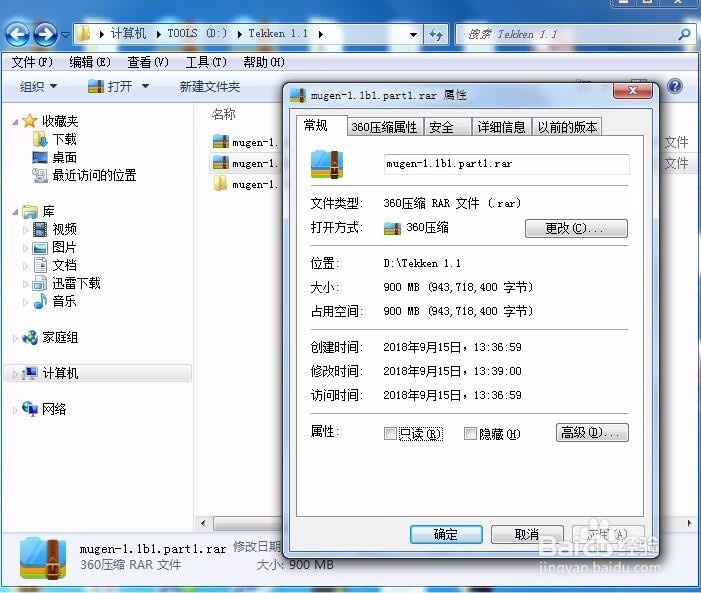Click 更改(C)... button
Screen dimensions: 701x593
click(576, 229)
